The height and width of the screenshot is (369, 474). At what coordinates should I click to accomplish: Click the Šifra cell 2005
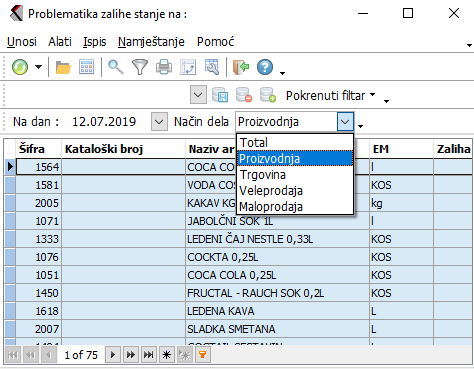click(x=39, y=203)
